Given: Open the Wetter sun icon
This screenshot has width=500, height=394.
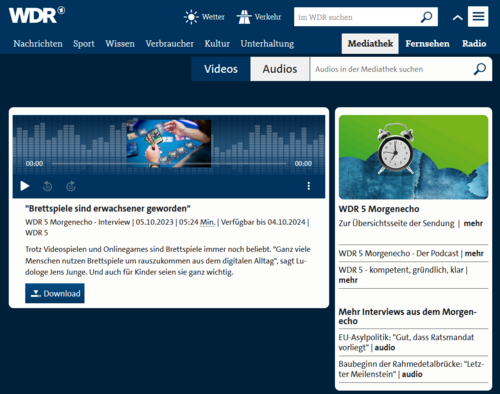Looking at the screenshot, I should 191,17.
